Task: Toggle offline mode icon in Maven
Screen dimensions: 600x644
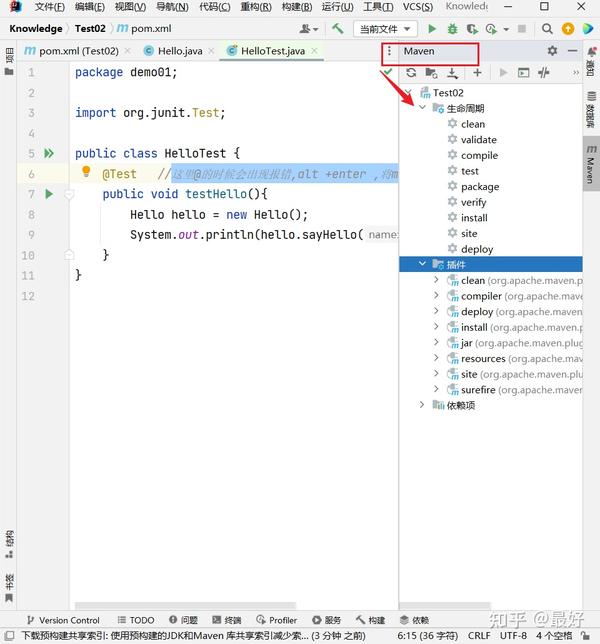Action: click(x=544, y=73)
